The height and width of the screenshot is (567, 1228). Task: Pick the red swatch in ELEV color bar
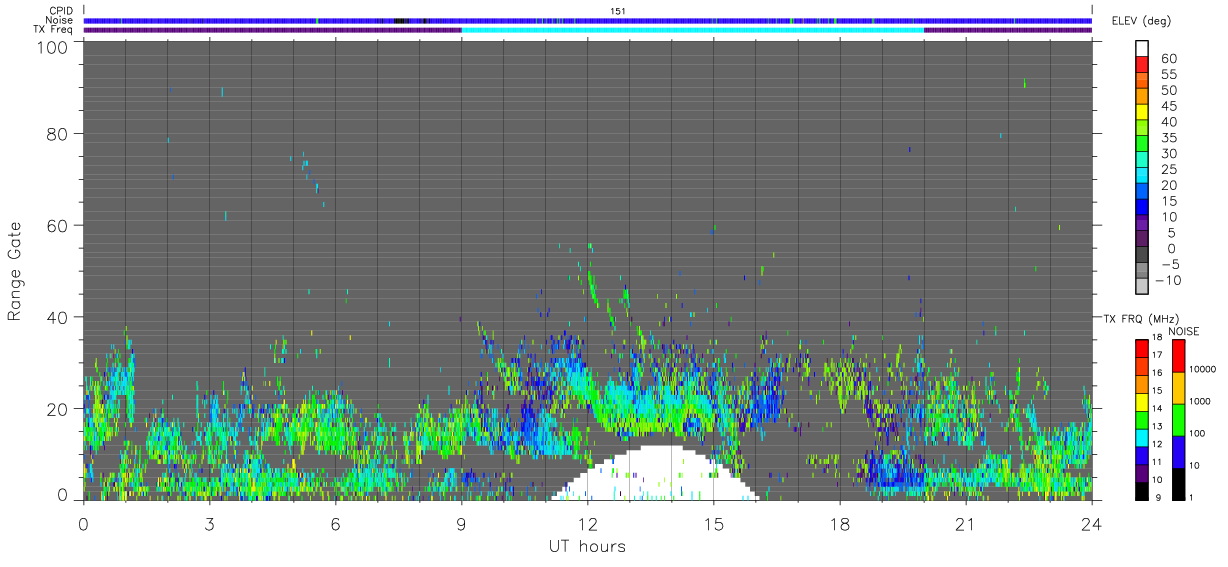tap(1142, 63)
